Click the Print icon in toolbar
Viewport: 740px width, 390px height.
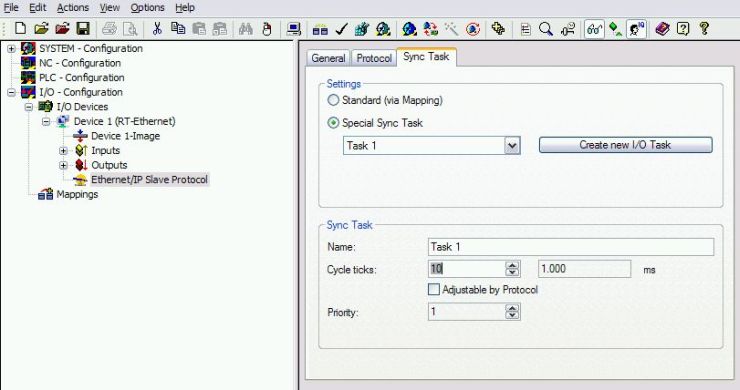click(x=109, y=29)
